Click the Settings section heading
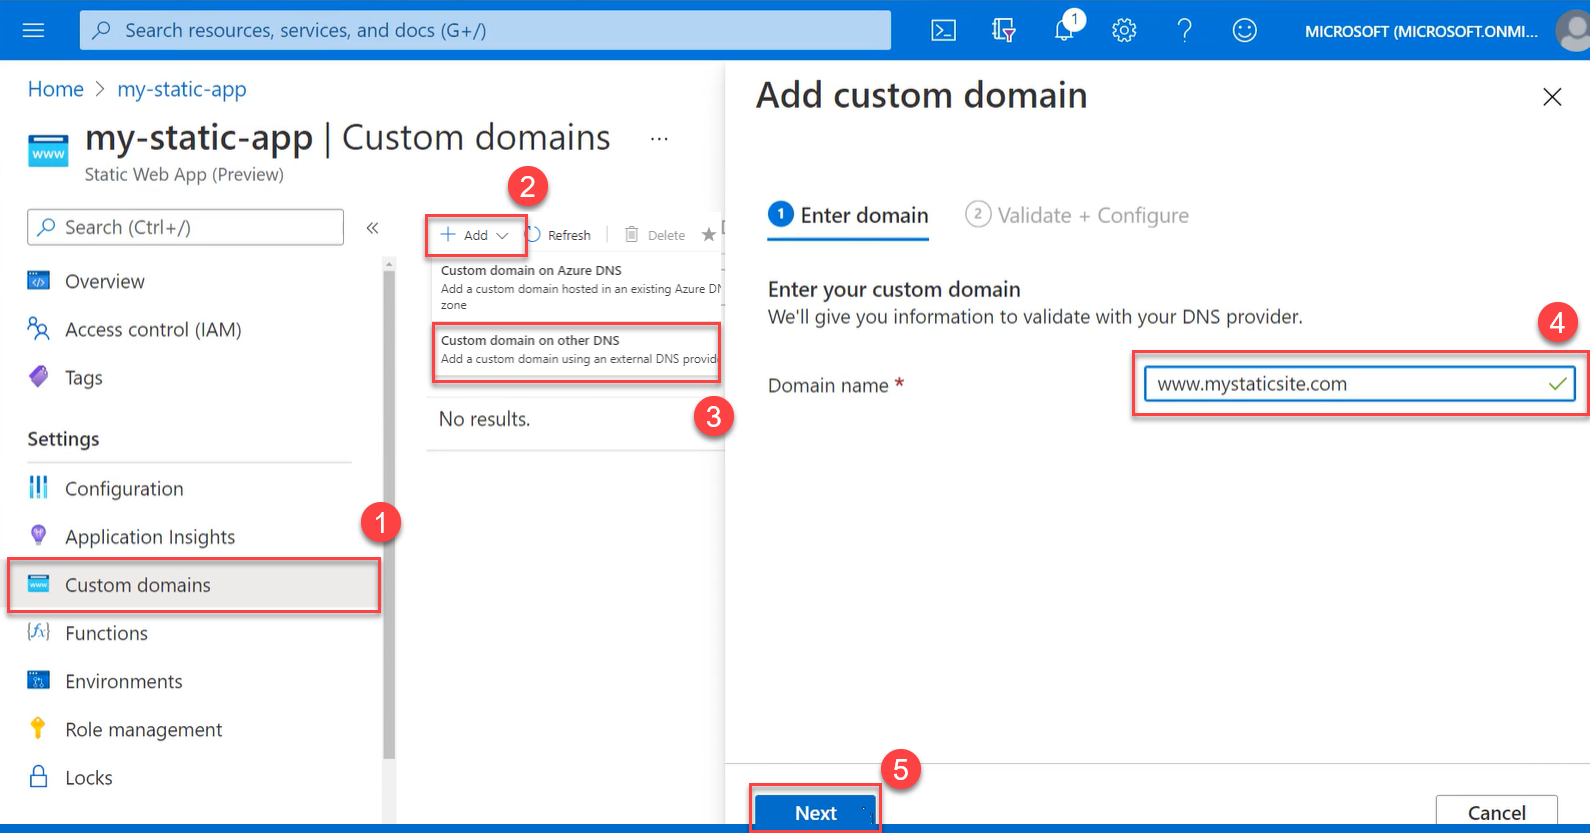1590x833 pixels. point(63,439)
